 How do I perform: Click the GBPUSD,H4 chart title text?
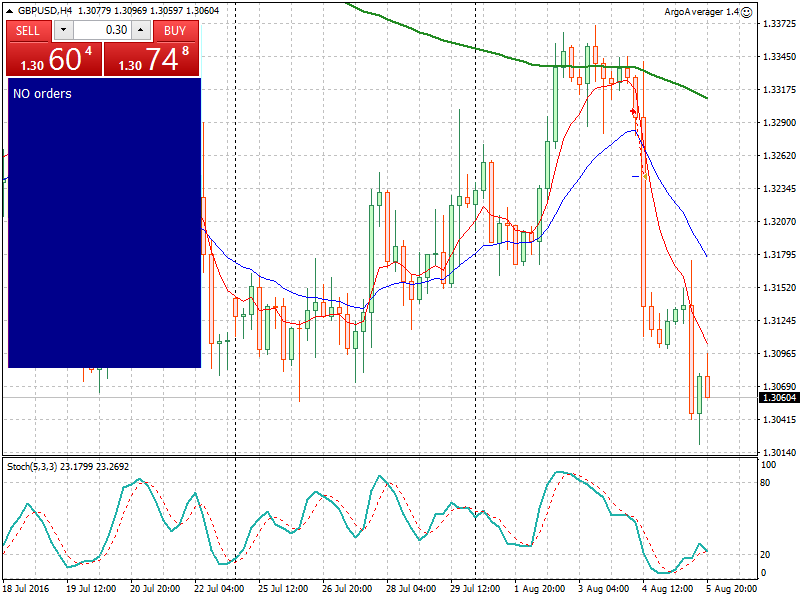coord(45,10)
